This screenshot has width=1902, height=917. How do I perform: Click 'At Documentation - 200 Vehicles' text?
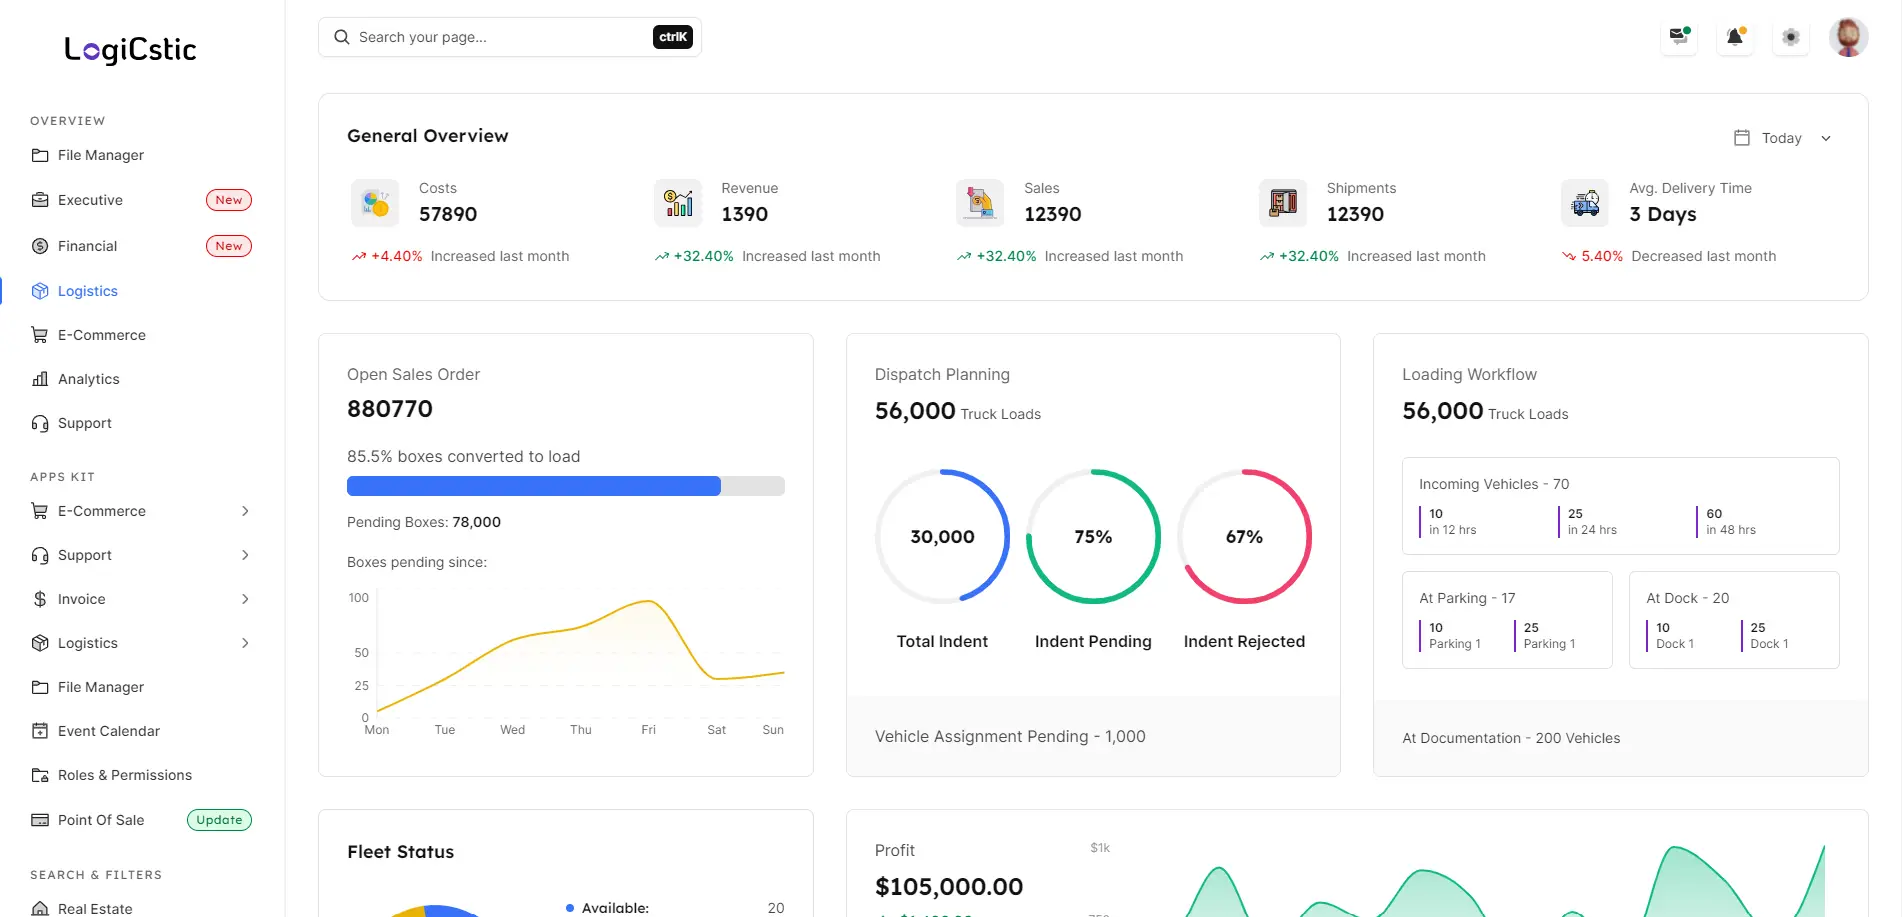coord(1511,738)
